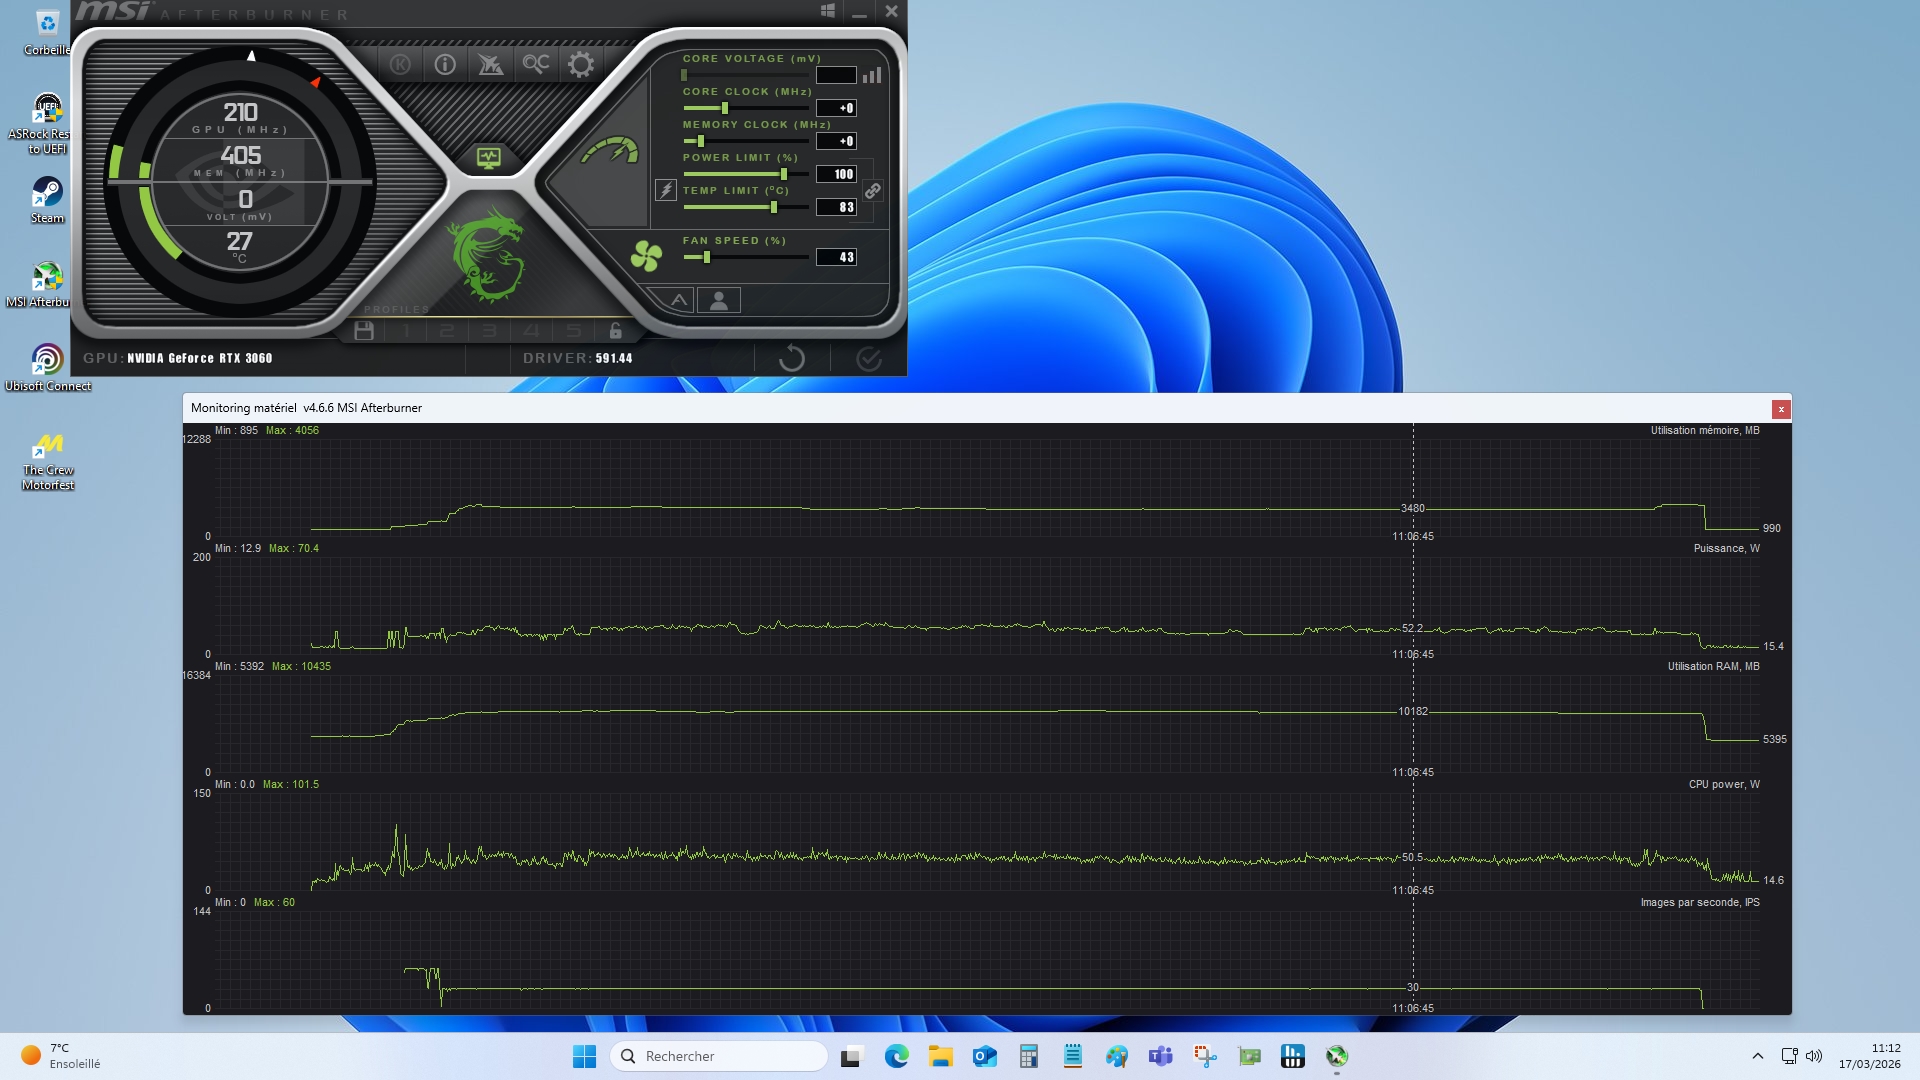Click the Core Clock value field

click(836, 108)
